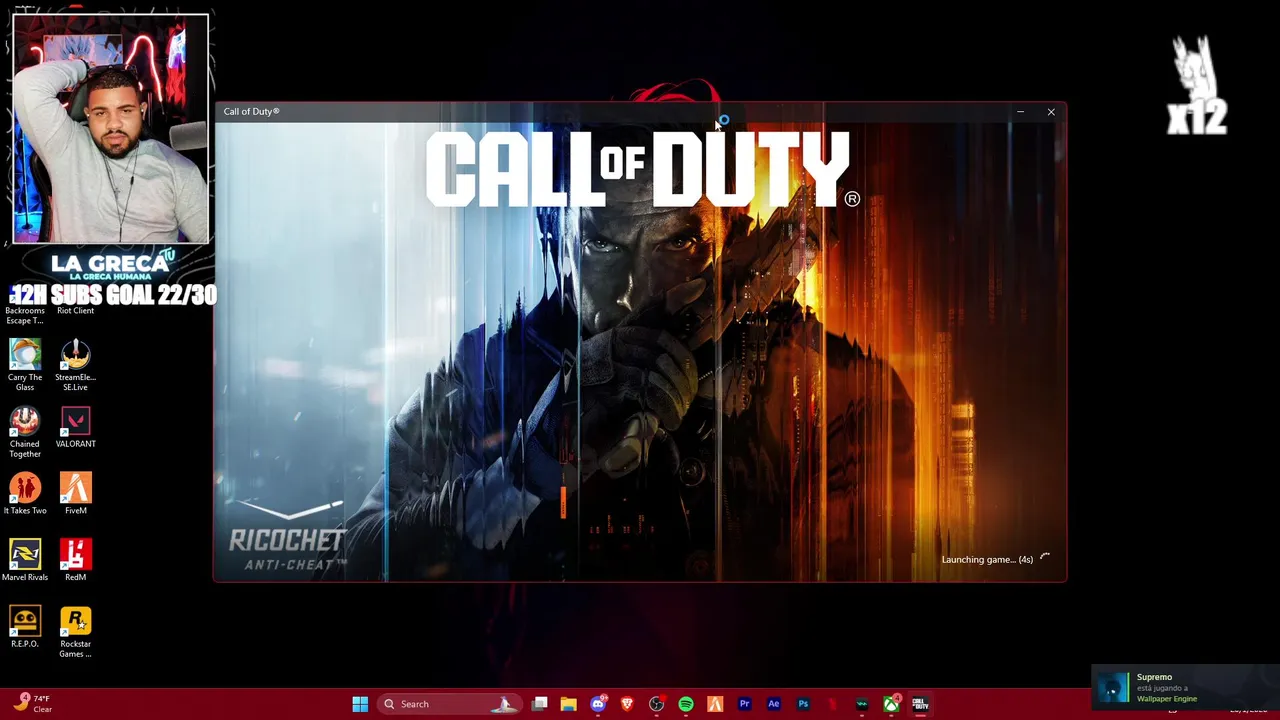Launch Brave browser from the taskbar
1280x720 pixels.
point(627,704)
